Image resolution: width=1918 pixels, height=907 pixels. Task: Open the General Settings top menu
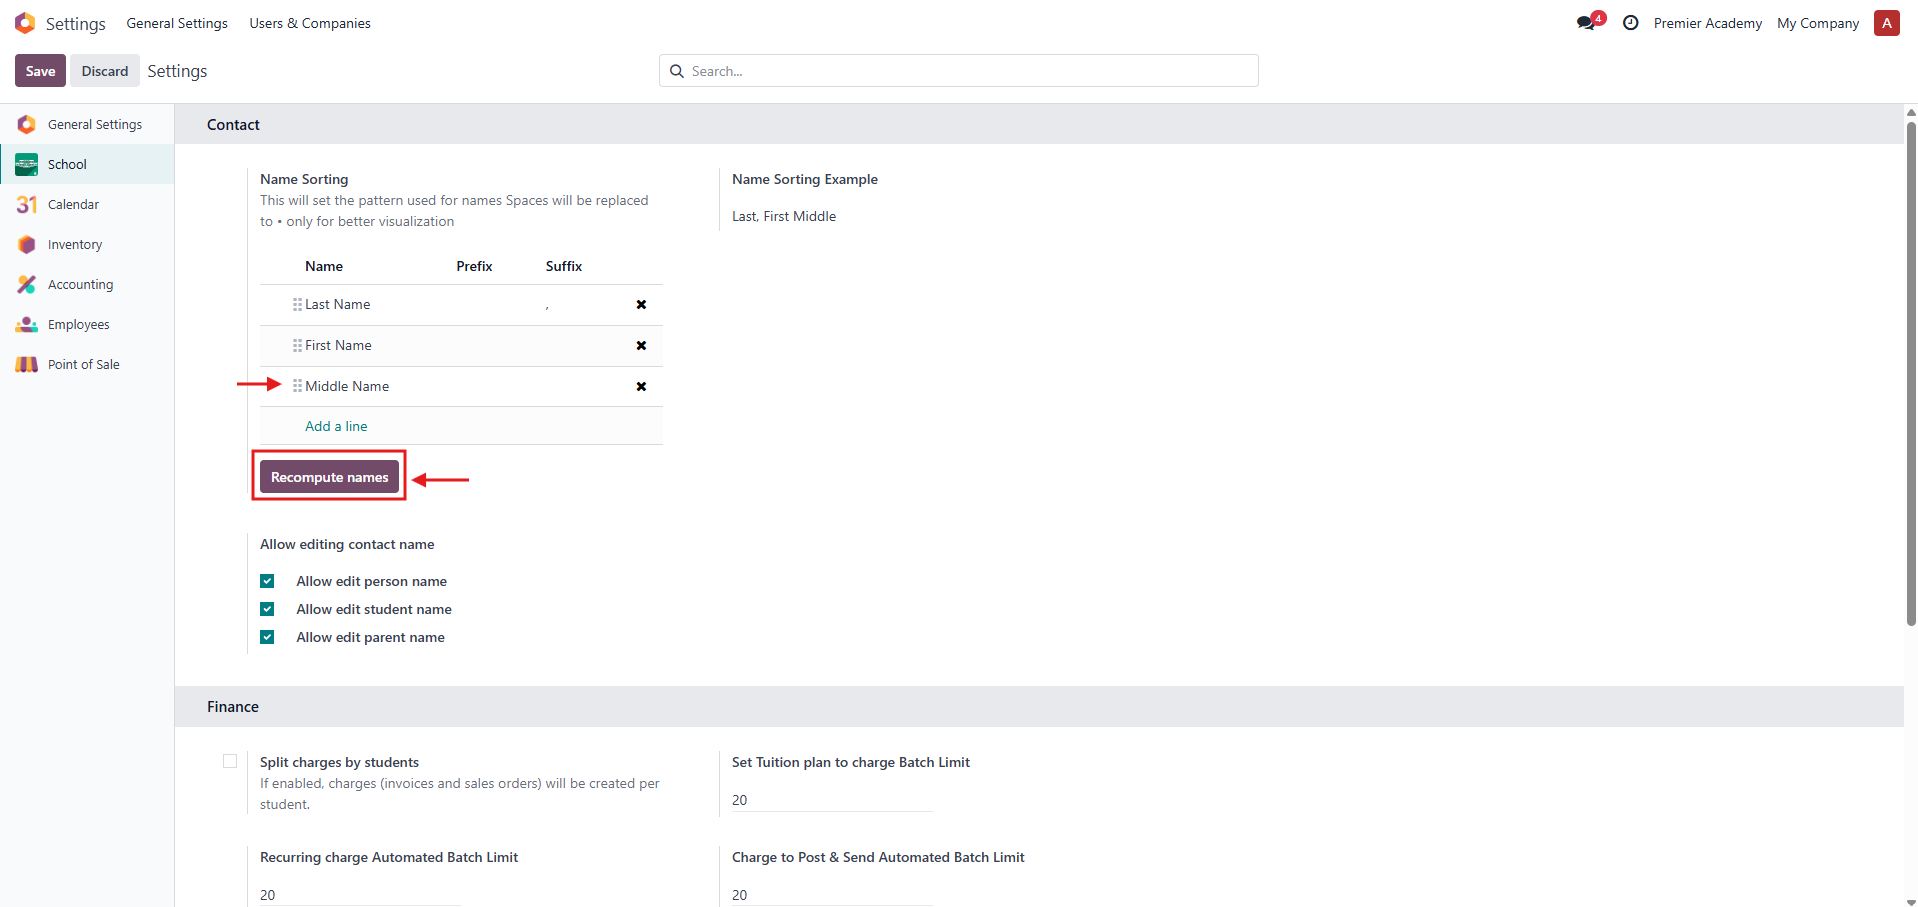pos(177,23)
